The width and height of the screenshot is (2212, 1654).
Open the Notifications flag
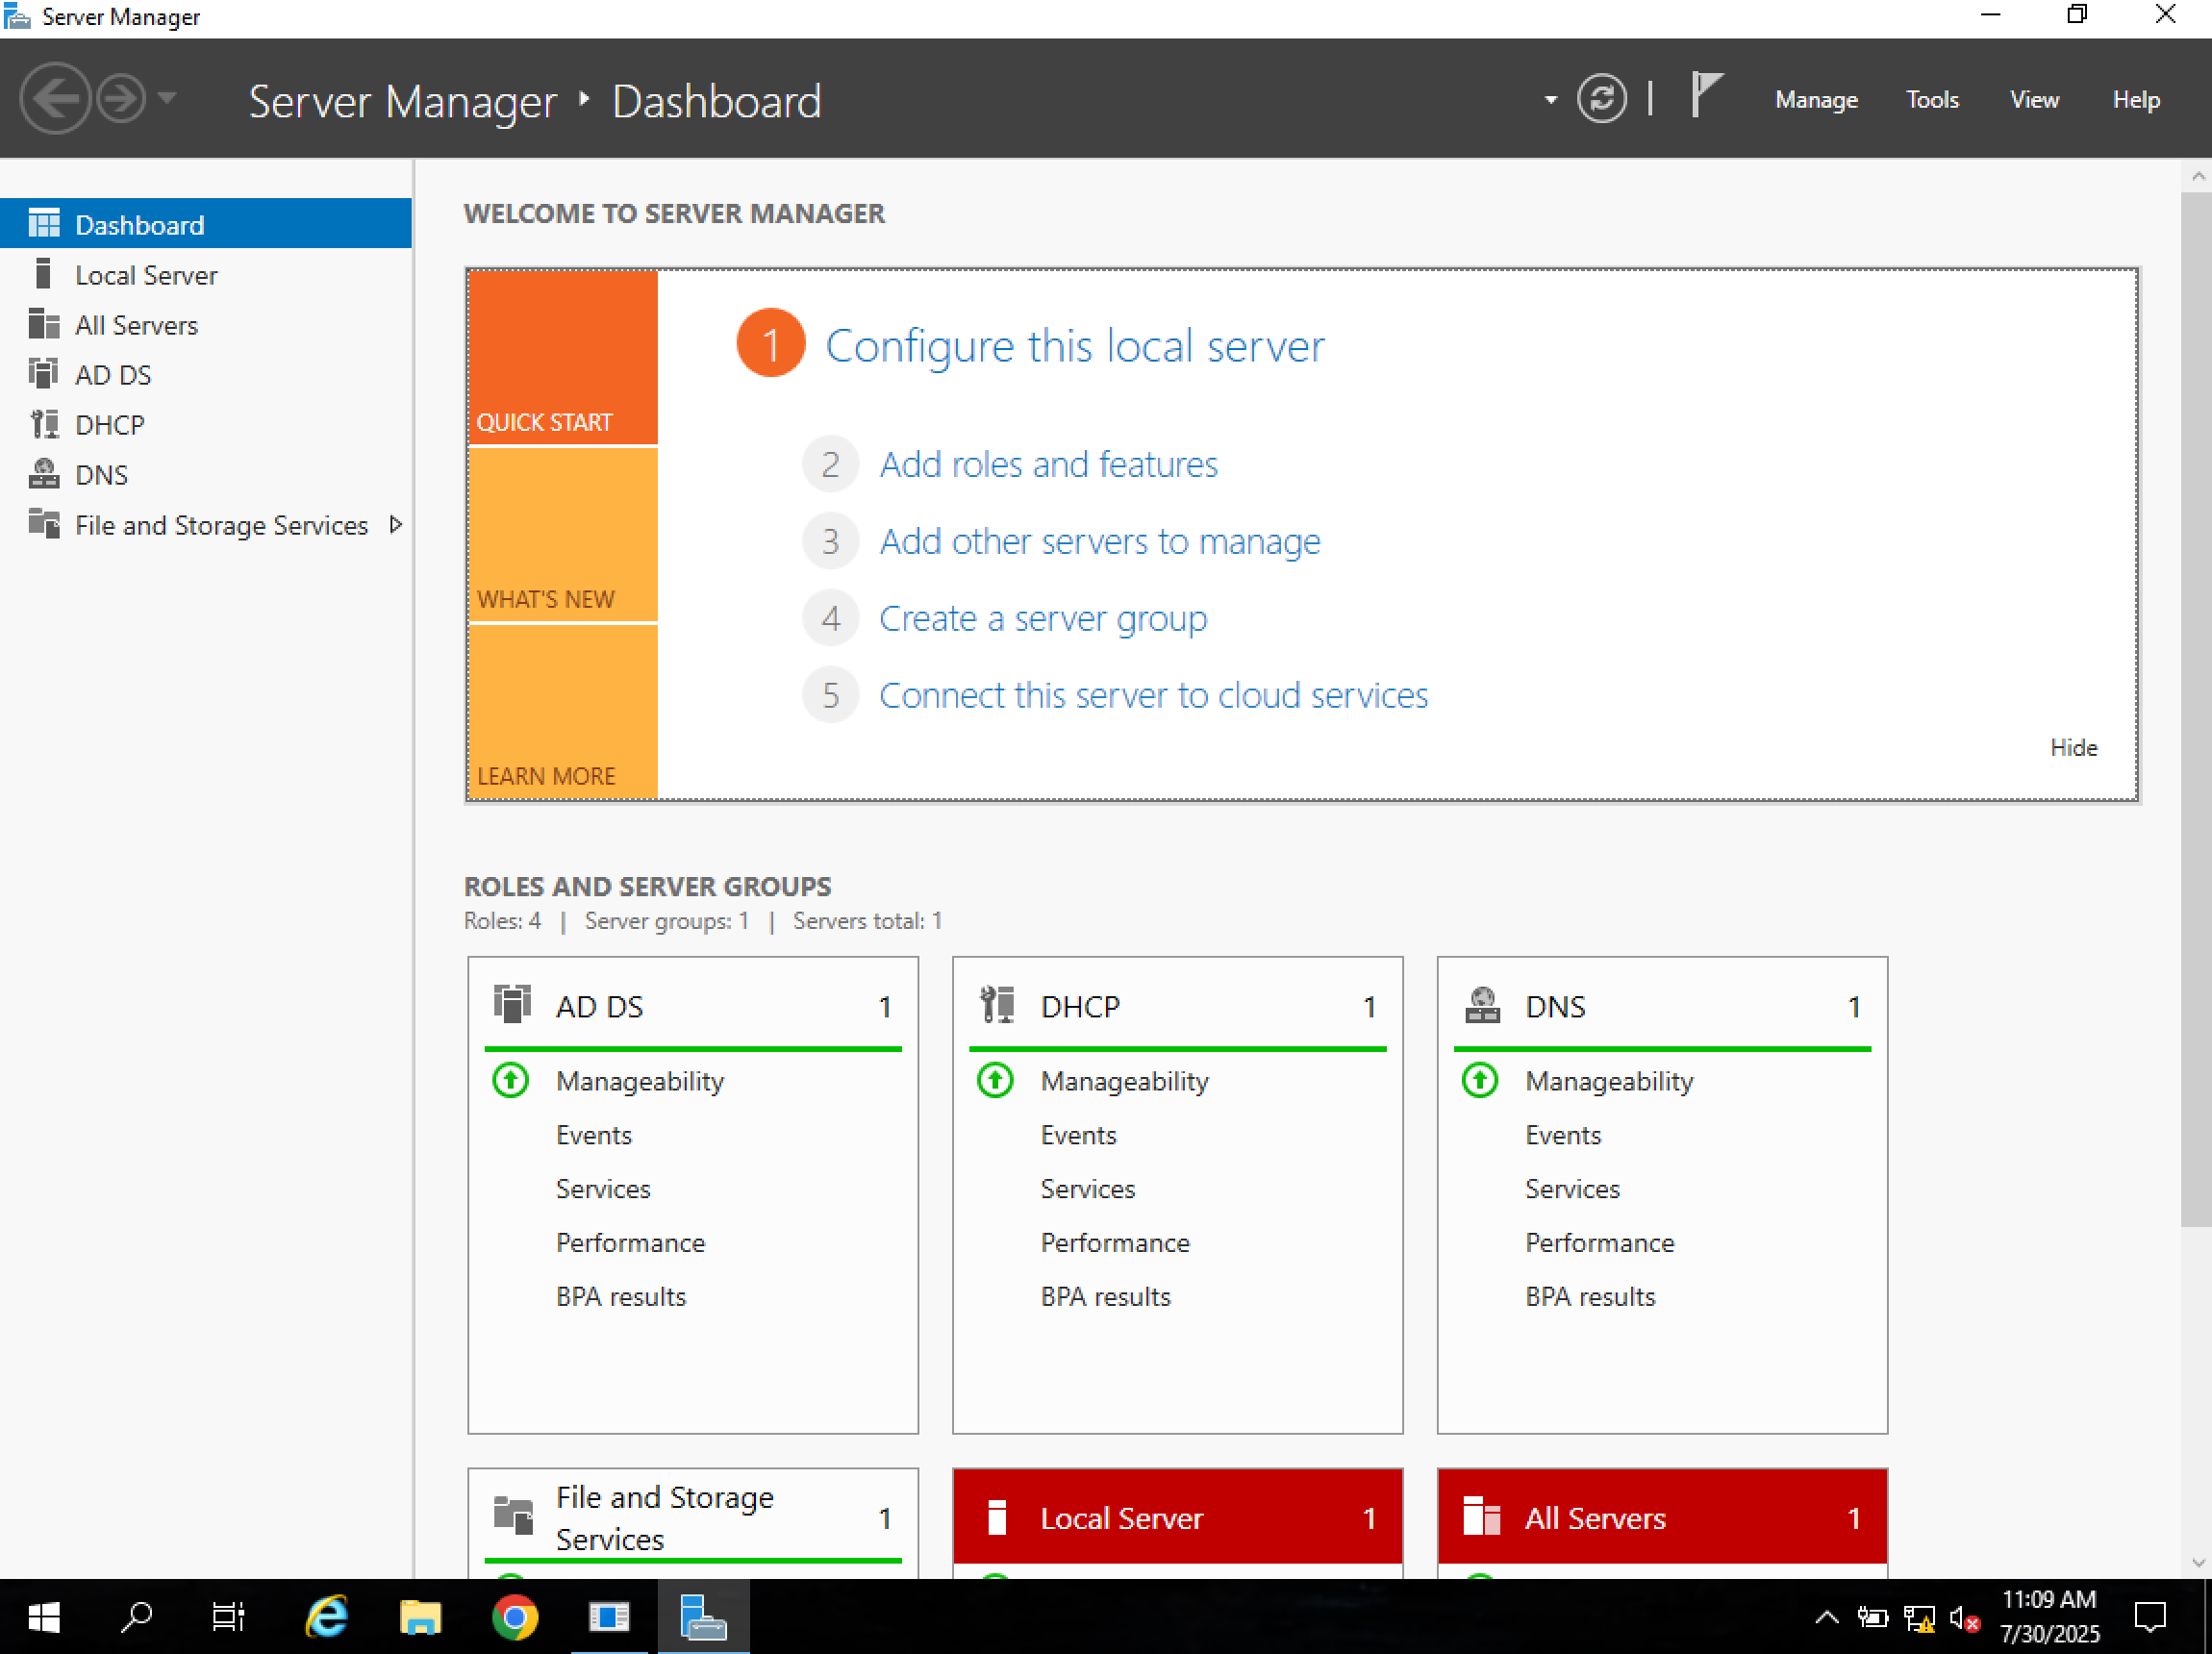point(1706,96)
